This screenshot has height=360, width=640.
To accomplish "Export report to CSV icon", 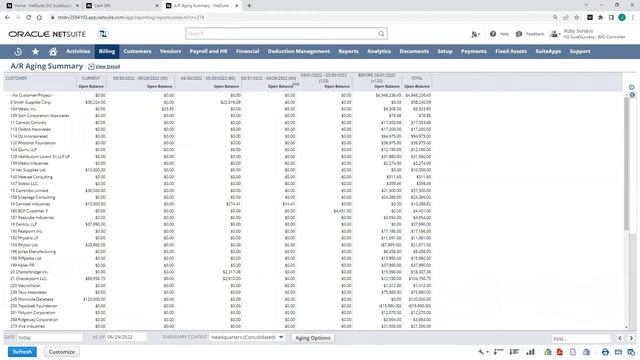I will coord(573,352).
